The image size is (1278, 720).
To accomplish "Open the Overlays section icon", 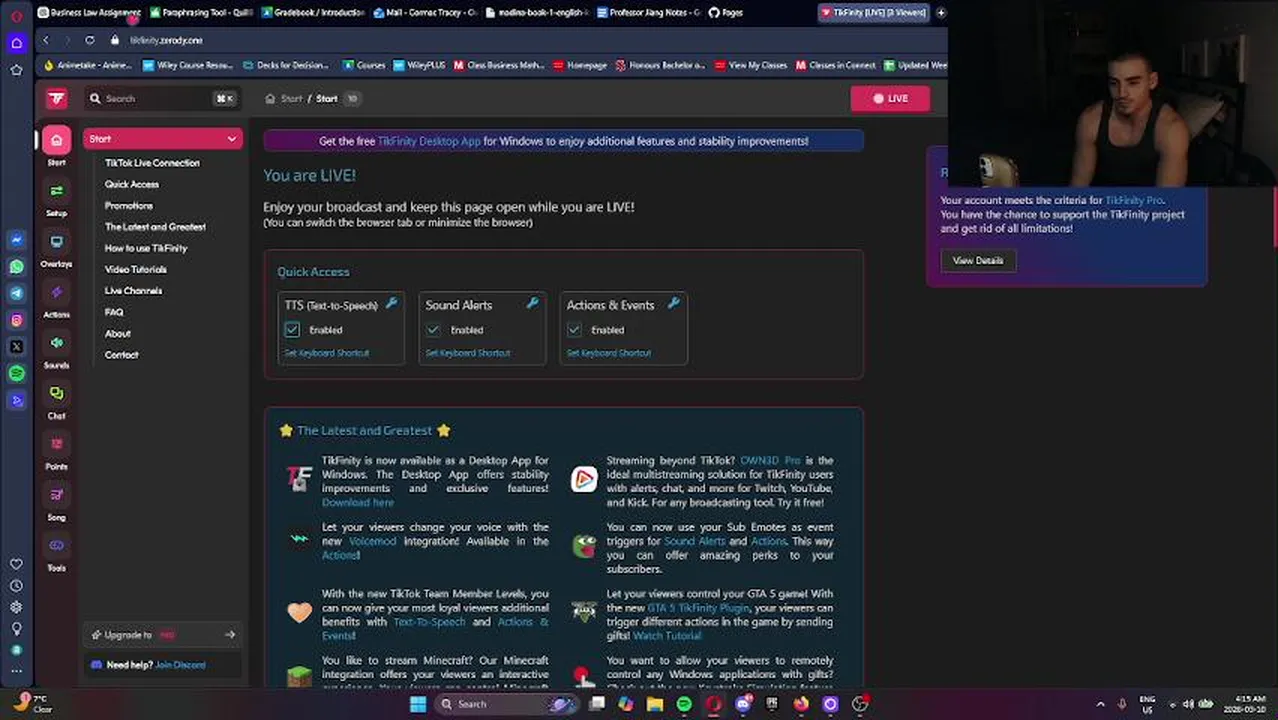I will pos(56,242).
